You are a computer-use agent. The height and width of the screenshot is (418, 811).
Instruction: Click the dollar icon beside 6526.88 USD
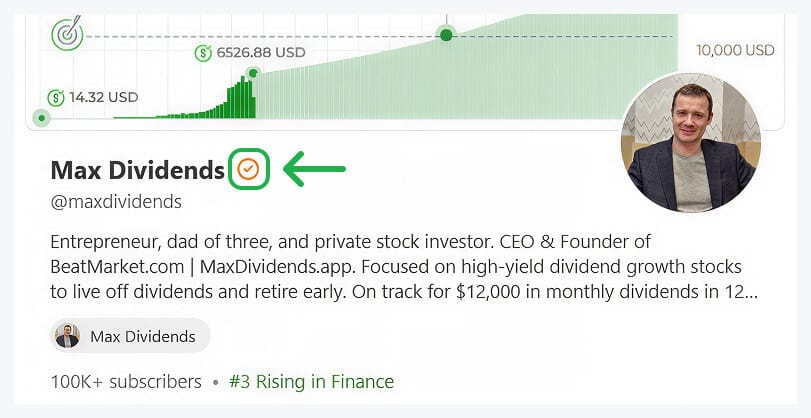[203, 53]
